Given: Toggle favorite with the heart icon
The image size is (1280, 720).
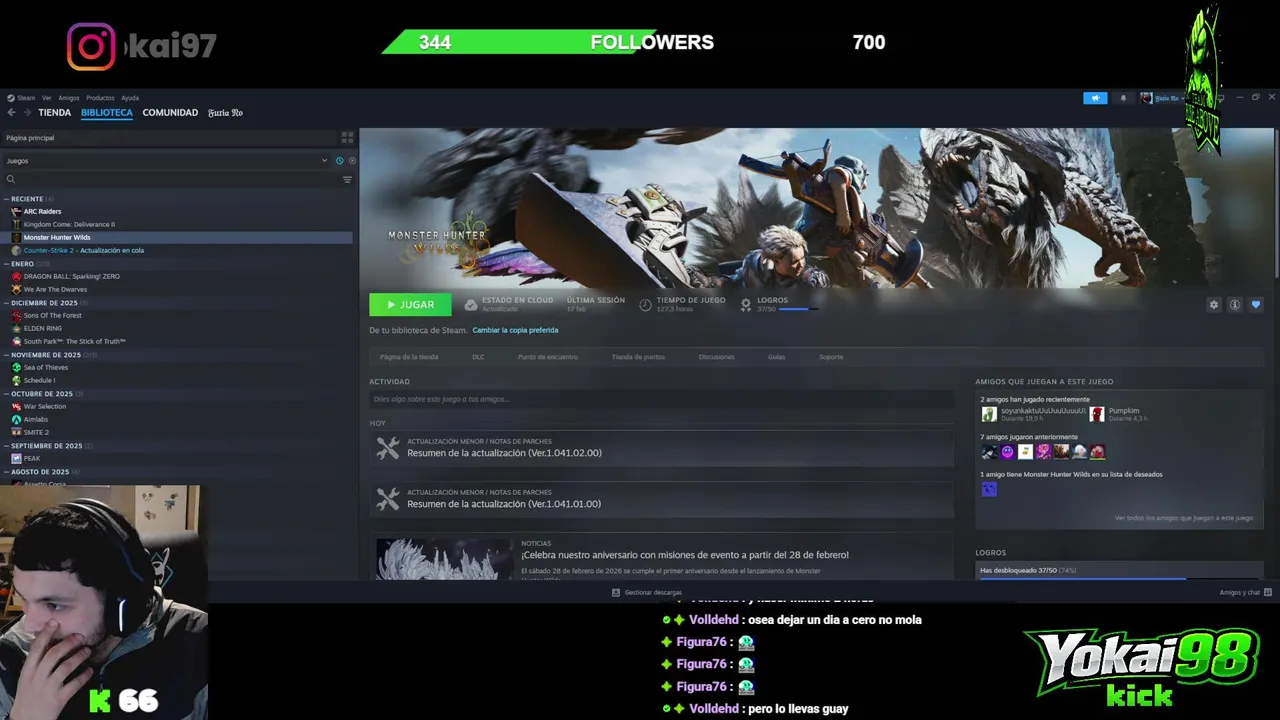Looking at the screenshot, I should point(1256,305).
